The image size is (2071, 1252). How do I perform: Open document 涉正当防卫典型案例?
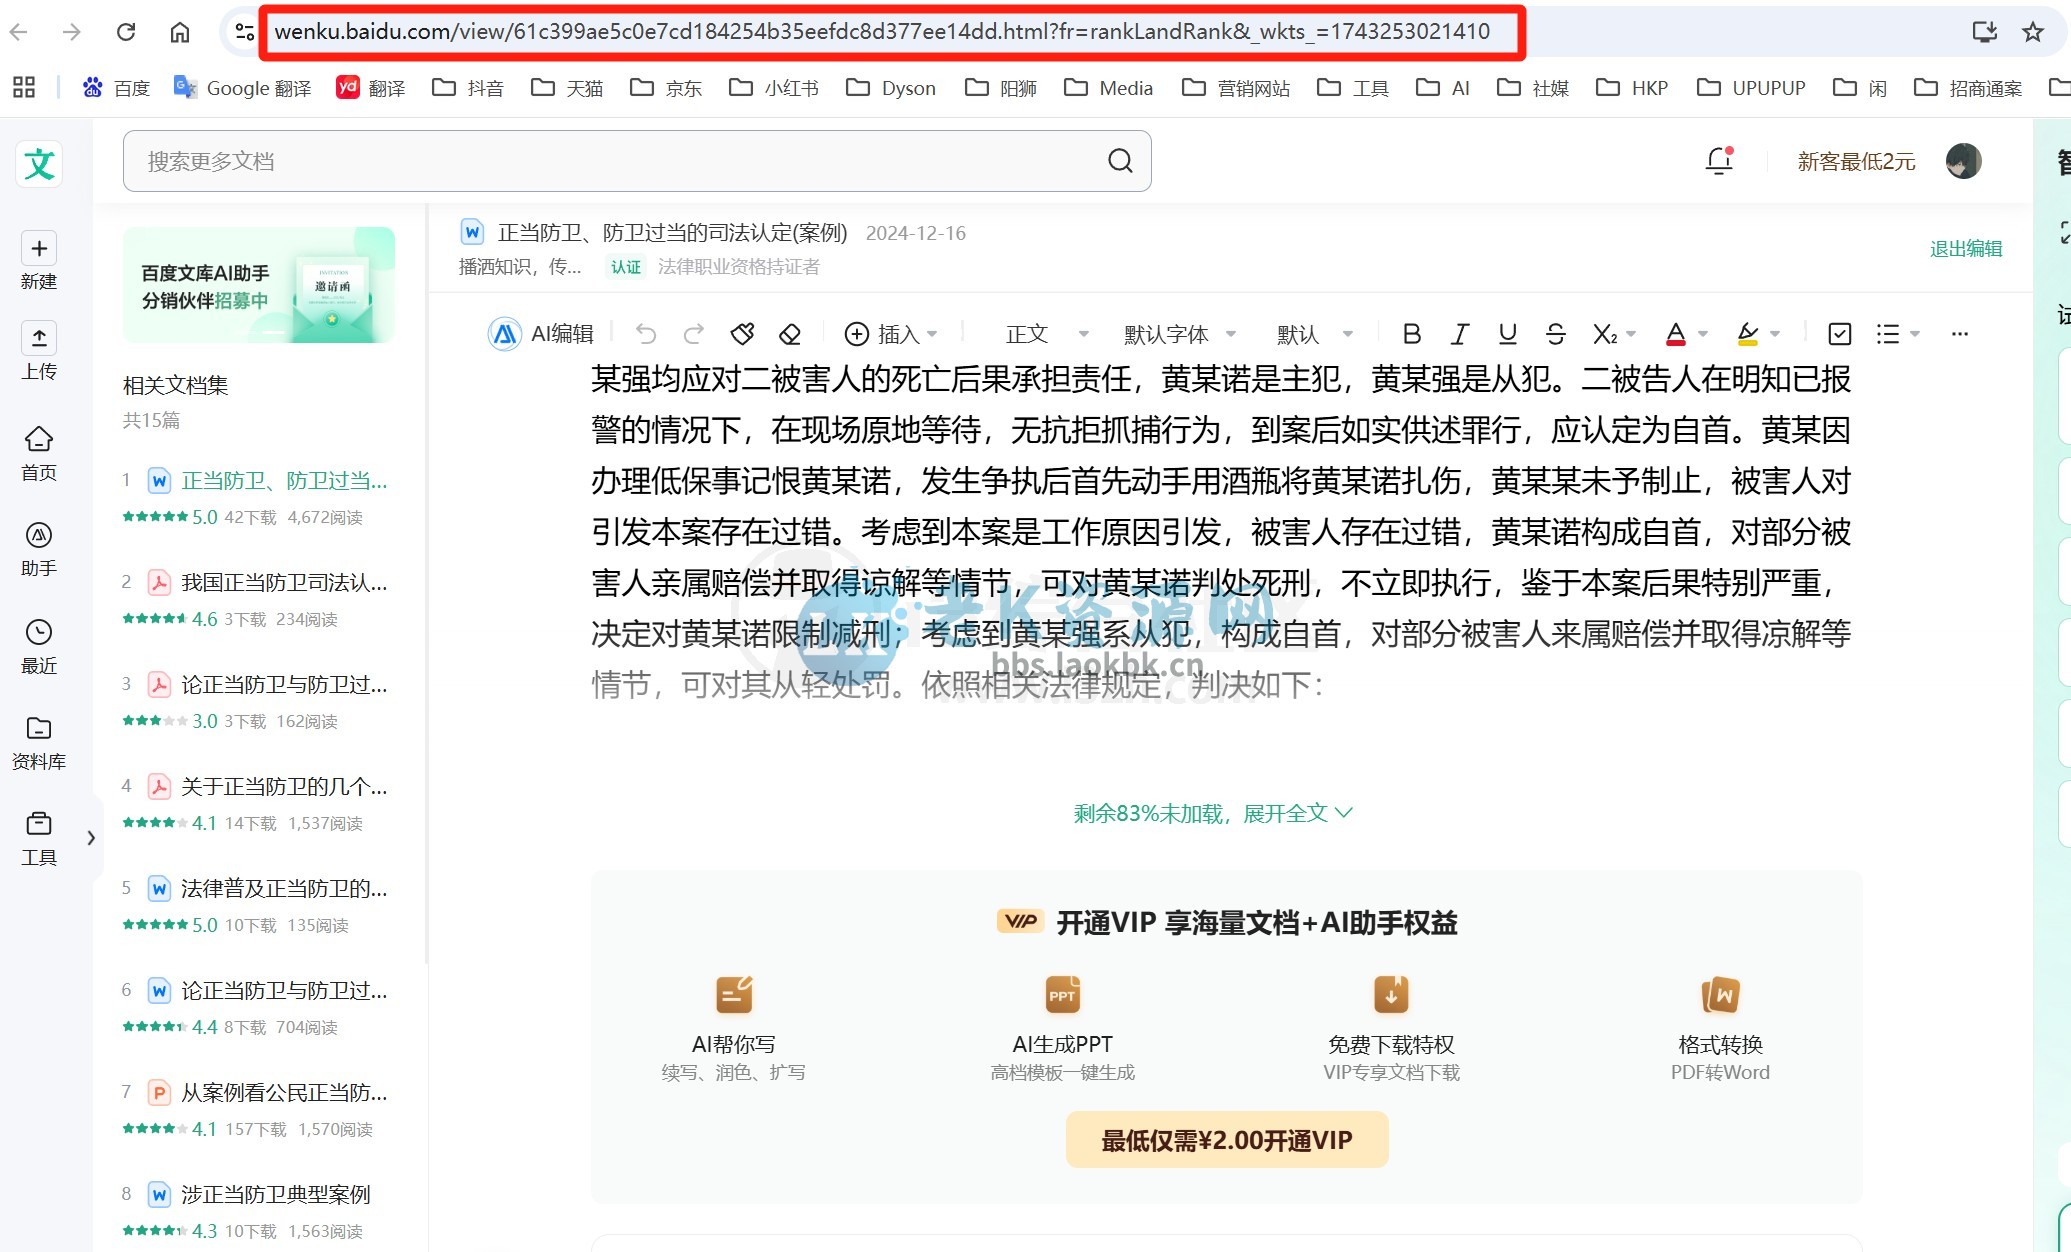point(276,1194)
